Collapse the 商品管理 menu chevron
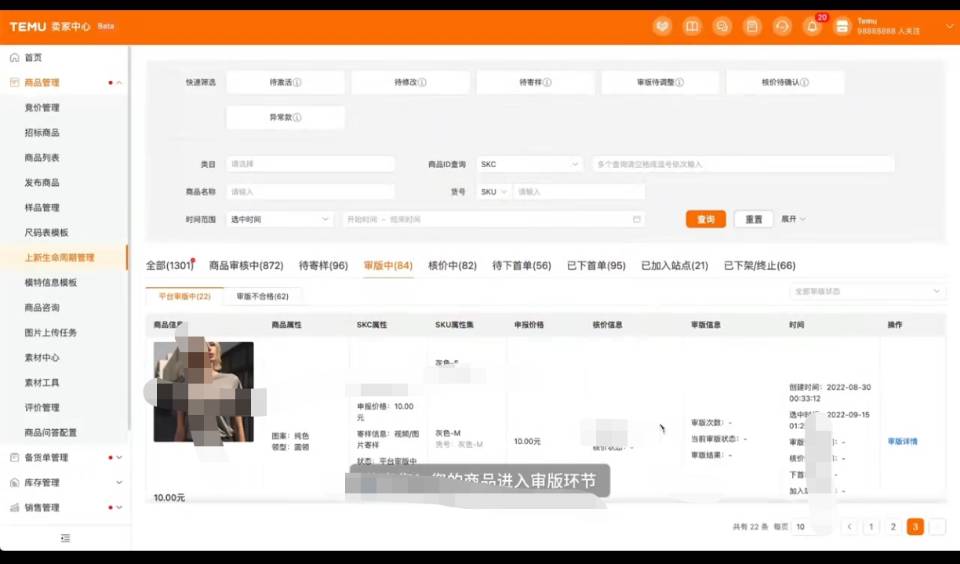Screen dimensions: 960x564 119,83
